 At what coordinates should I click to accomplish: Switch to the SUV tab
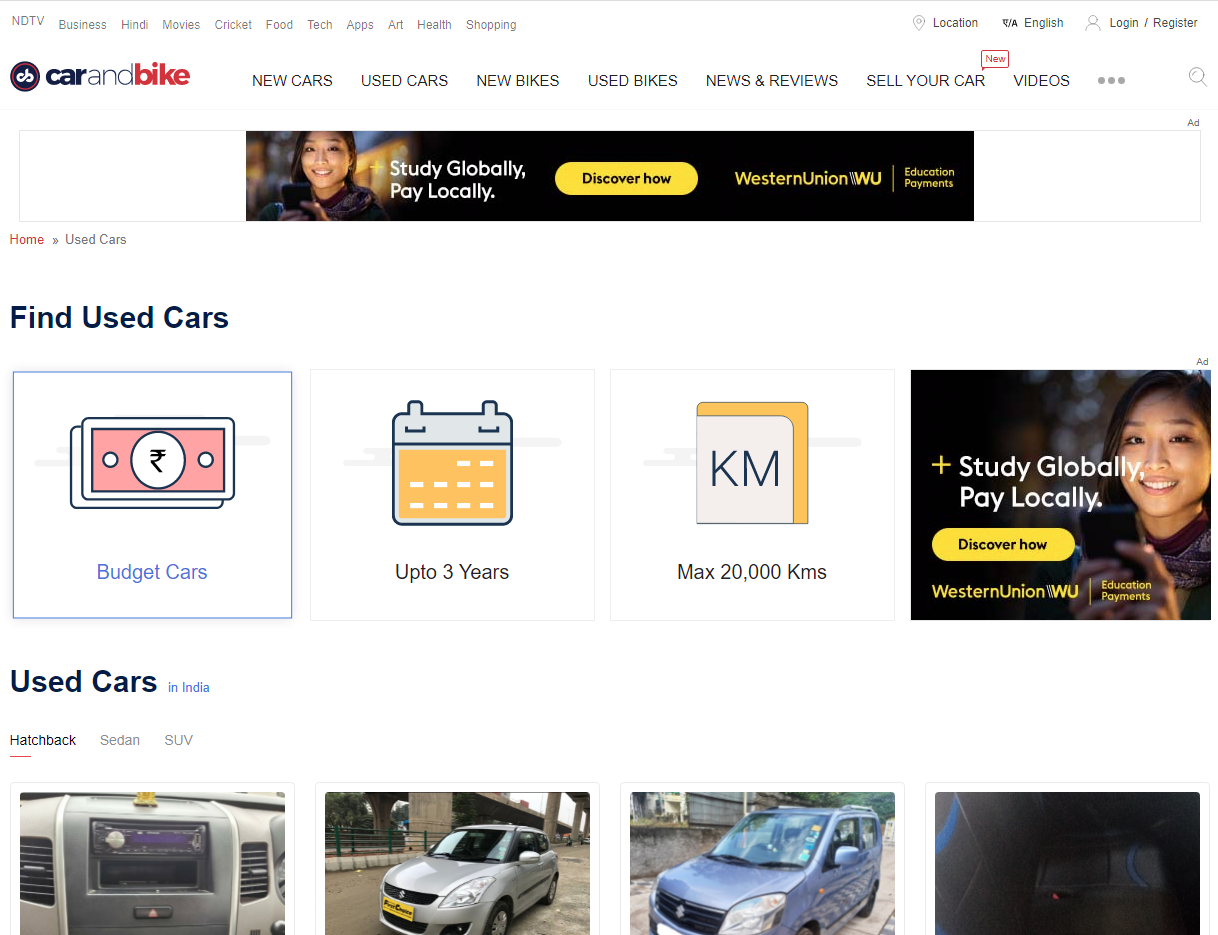(178, 740)
